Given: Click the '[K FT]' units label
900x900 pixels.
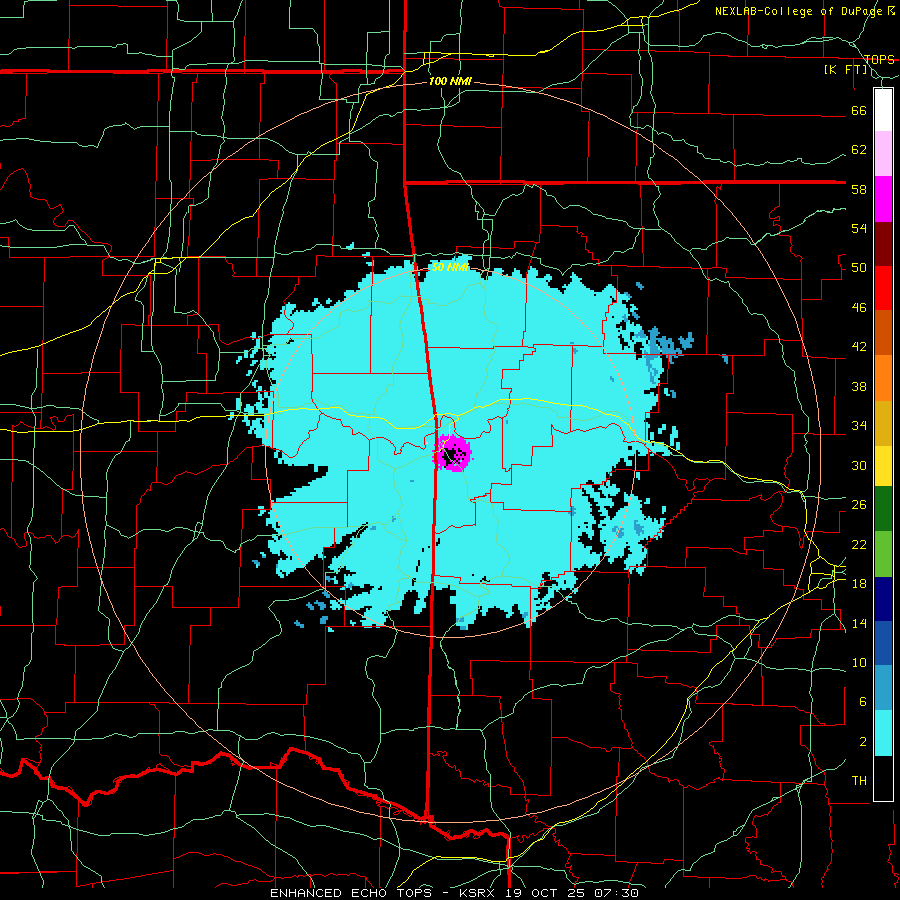Looking at the screenshot, I should [846, 70].
